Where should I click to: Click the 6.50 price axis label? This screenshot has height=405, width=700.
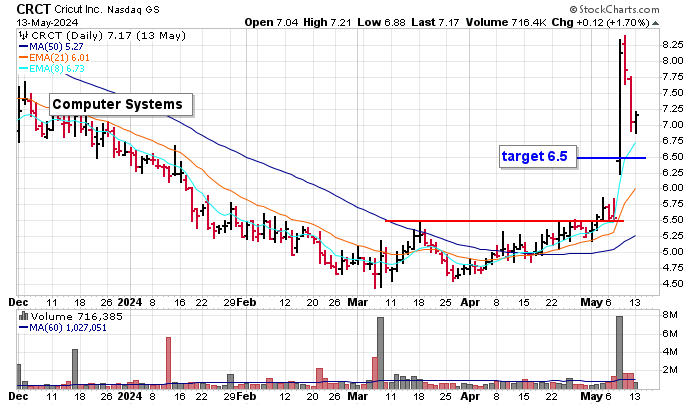(x=672, y=156)
